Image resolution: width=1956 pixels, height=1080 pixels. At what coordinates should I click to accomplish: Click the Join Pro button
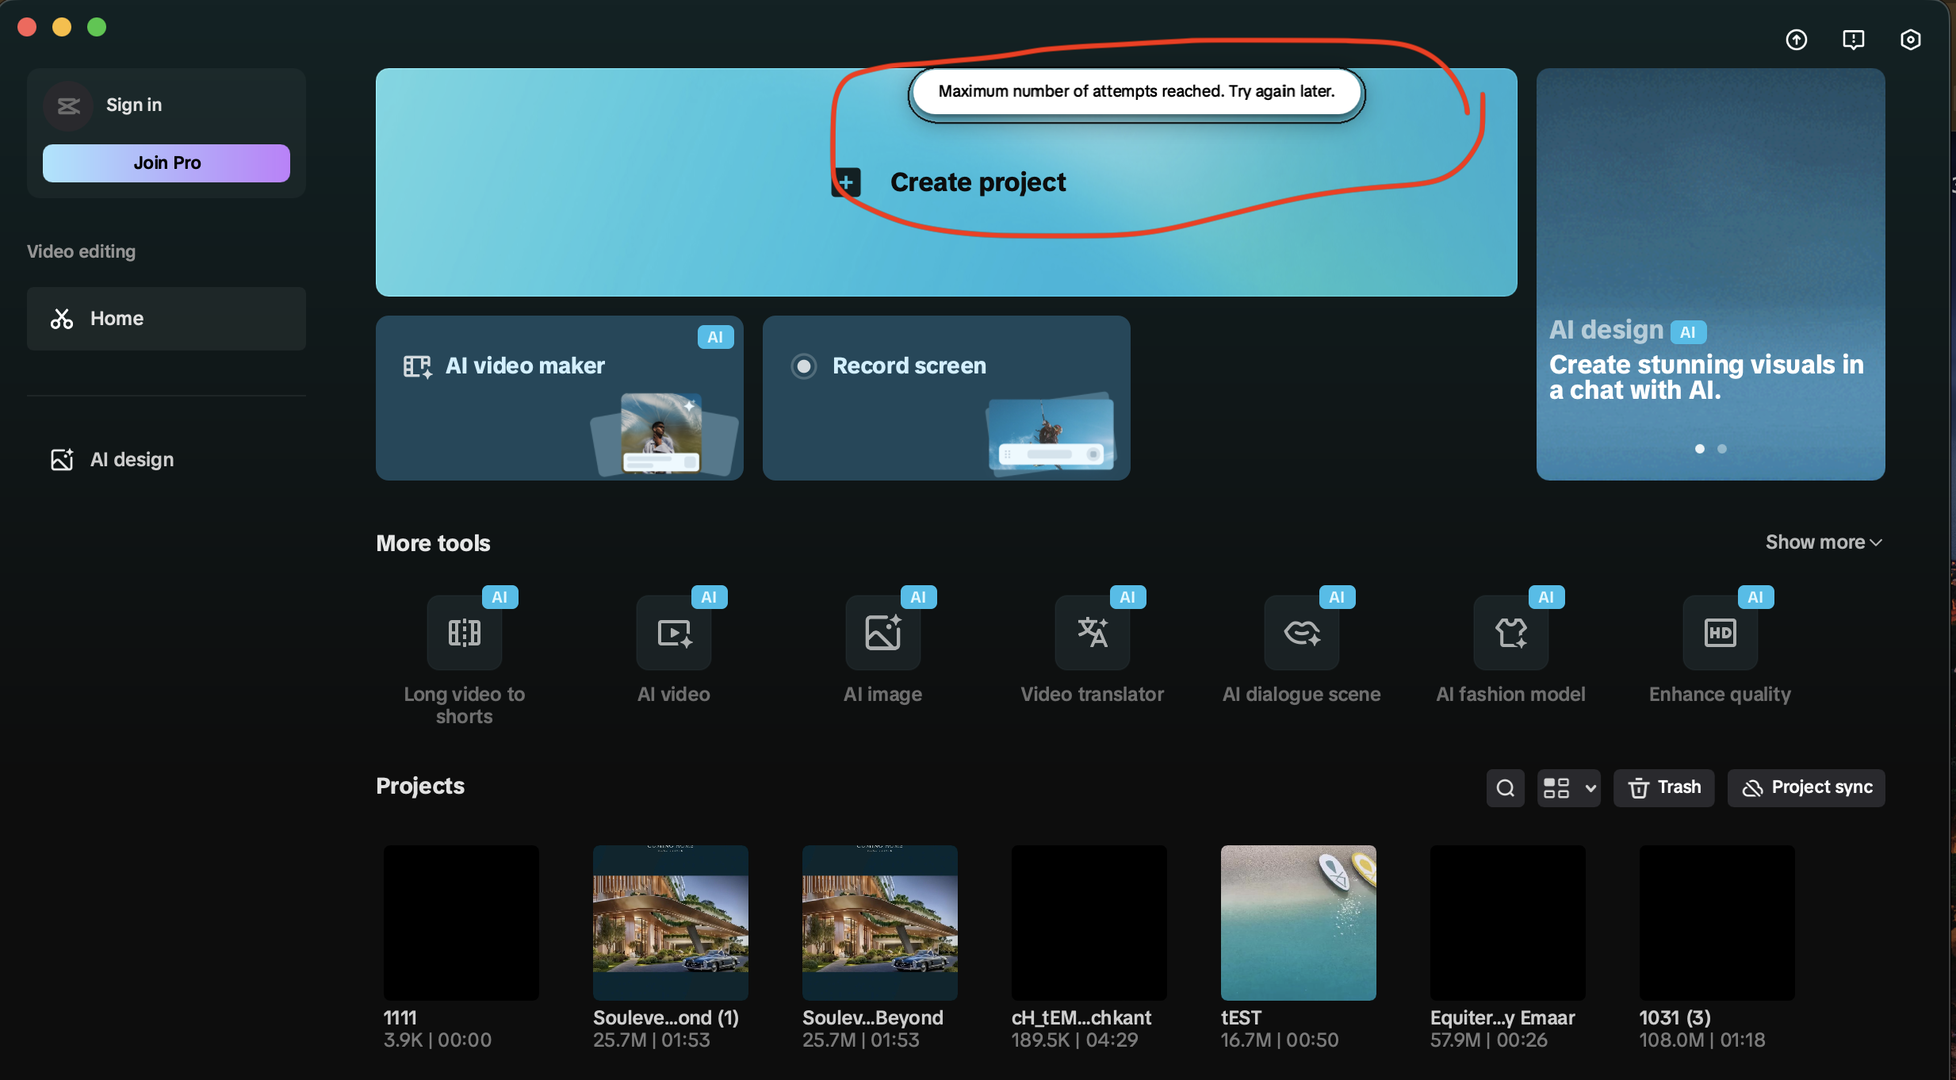[x=166, y=163]
